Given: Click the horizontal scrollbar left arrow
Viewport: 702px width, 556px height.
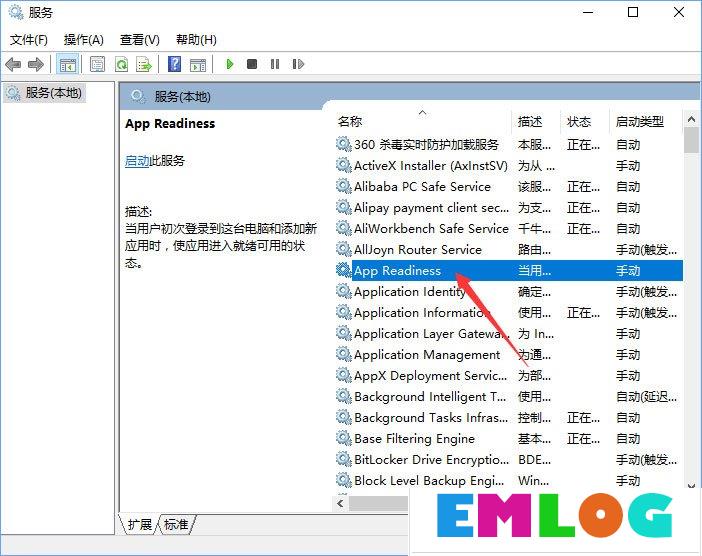Looking at the screenshot, I should tap(341, 503).
